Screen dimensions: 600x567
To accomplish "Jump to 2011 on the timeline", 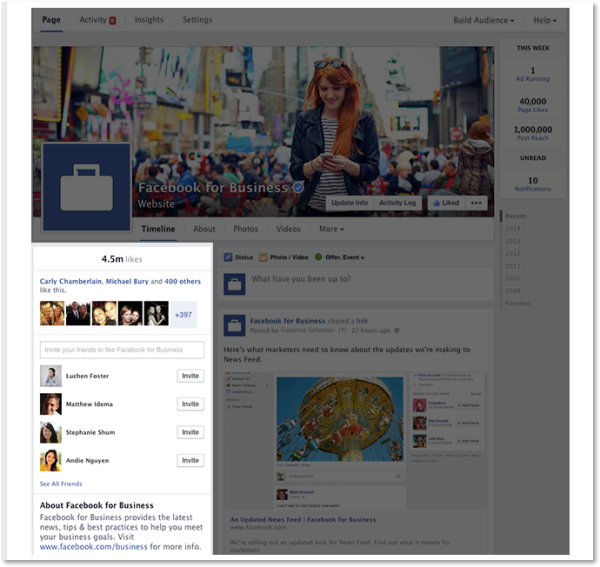I will 513,266.
